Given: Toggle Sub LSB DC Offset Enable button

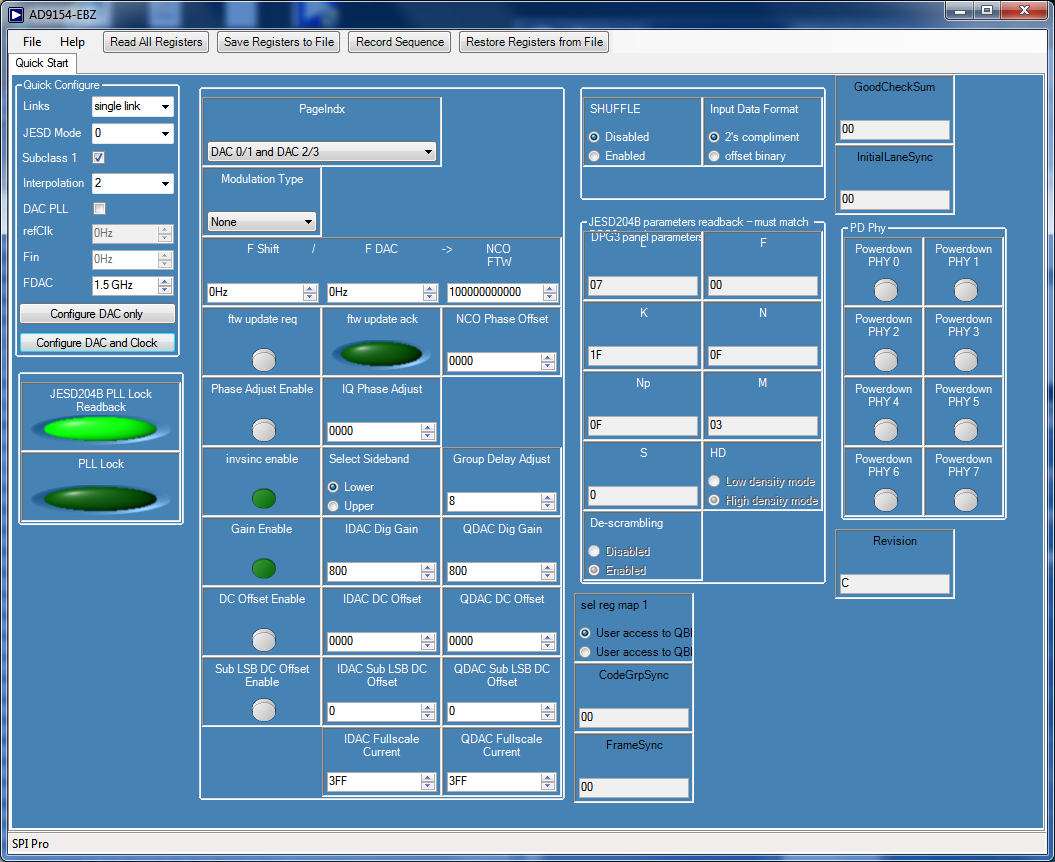Looking at the screenshot, I should click(263, 710).
